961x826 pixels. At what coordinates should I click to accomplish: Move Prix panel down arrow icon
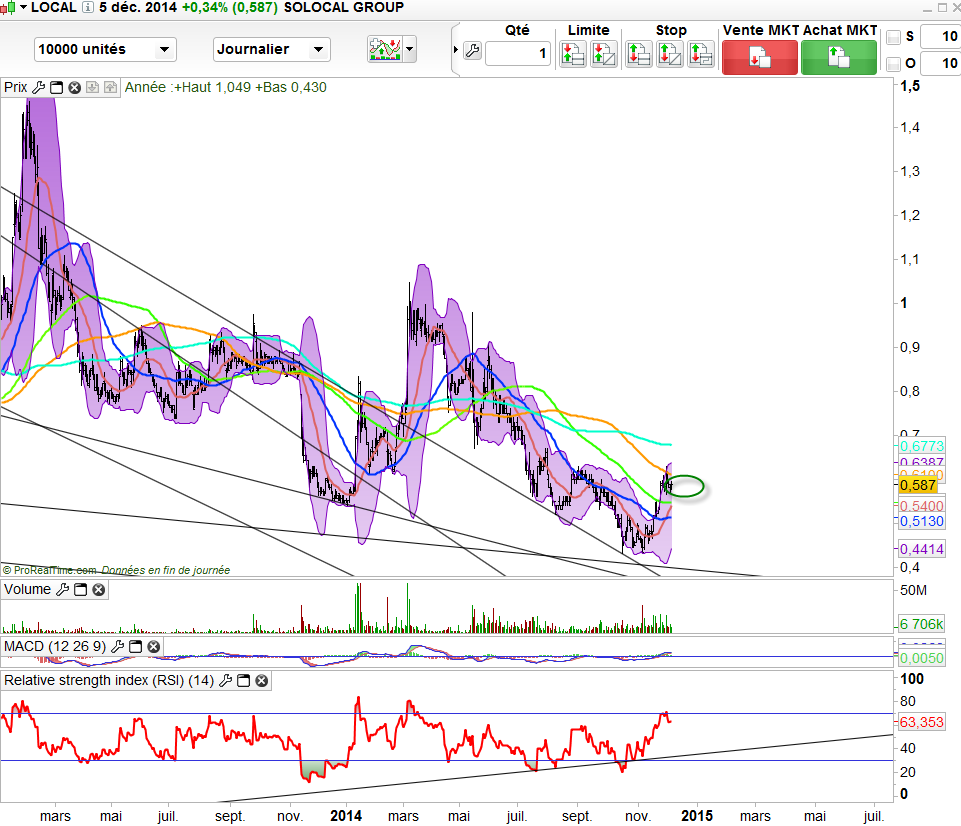click(93, 88)
